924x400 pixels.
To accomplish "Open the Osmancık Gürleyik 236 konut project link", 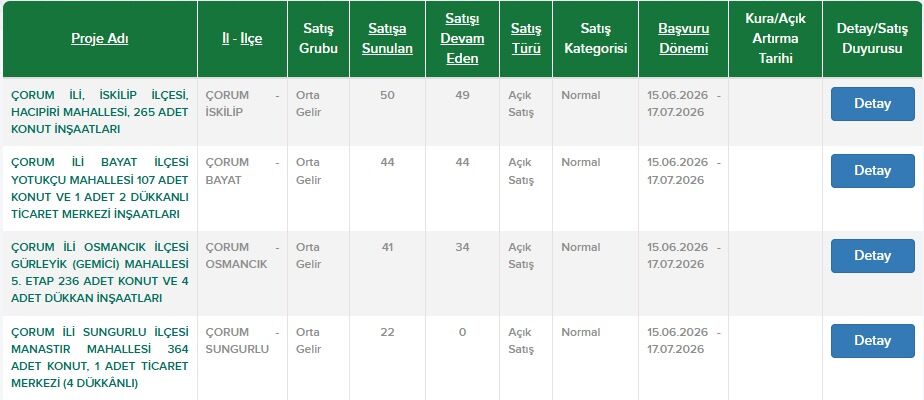I will click(x=100, y=273).
